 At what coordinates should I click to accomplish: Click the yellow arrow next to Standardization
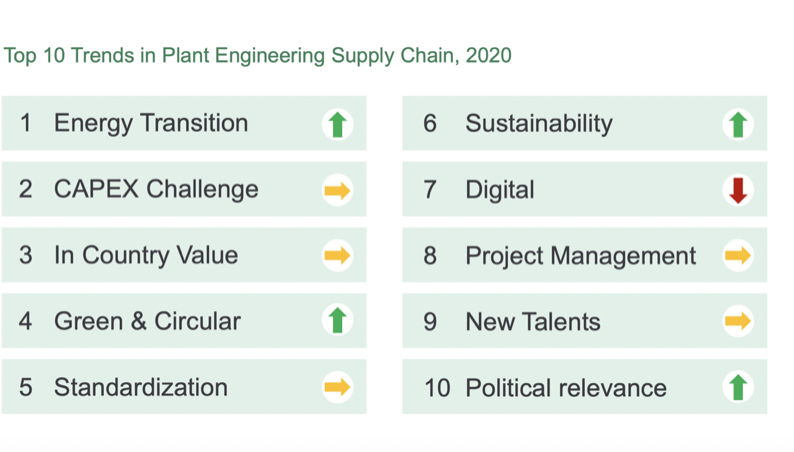tap(338, 387)
